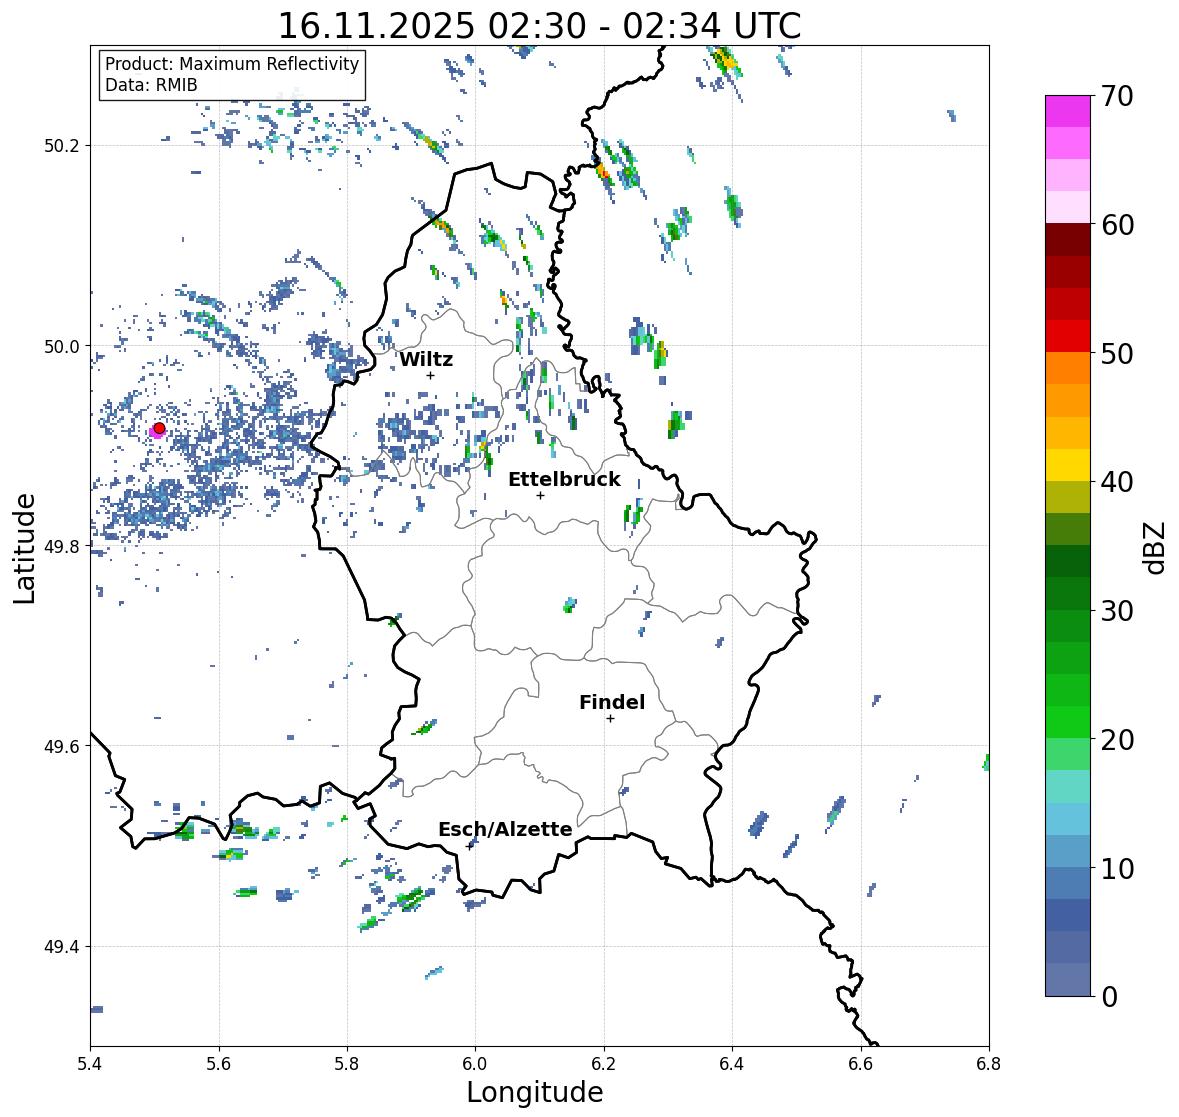Click the Latitude axis label
Screen dimensions: 1179x1117
point(25,549)
